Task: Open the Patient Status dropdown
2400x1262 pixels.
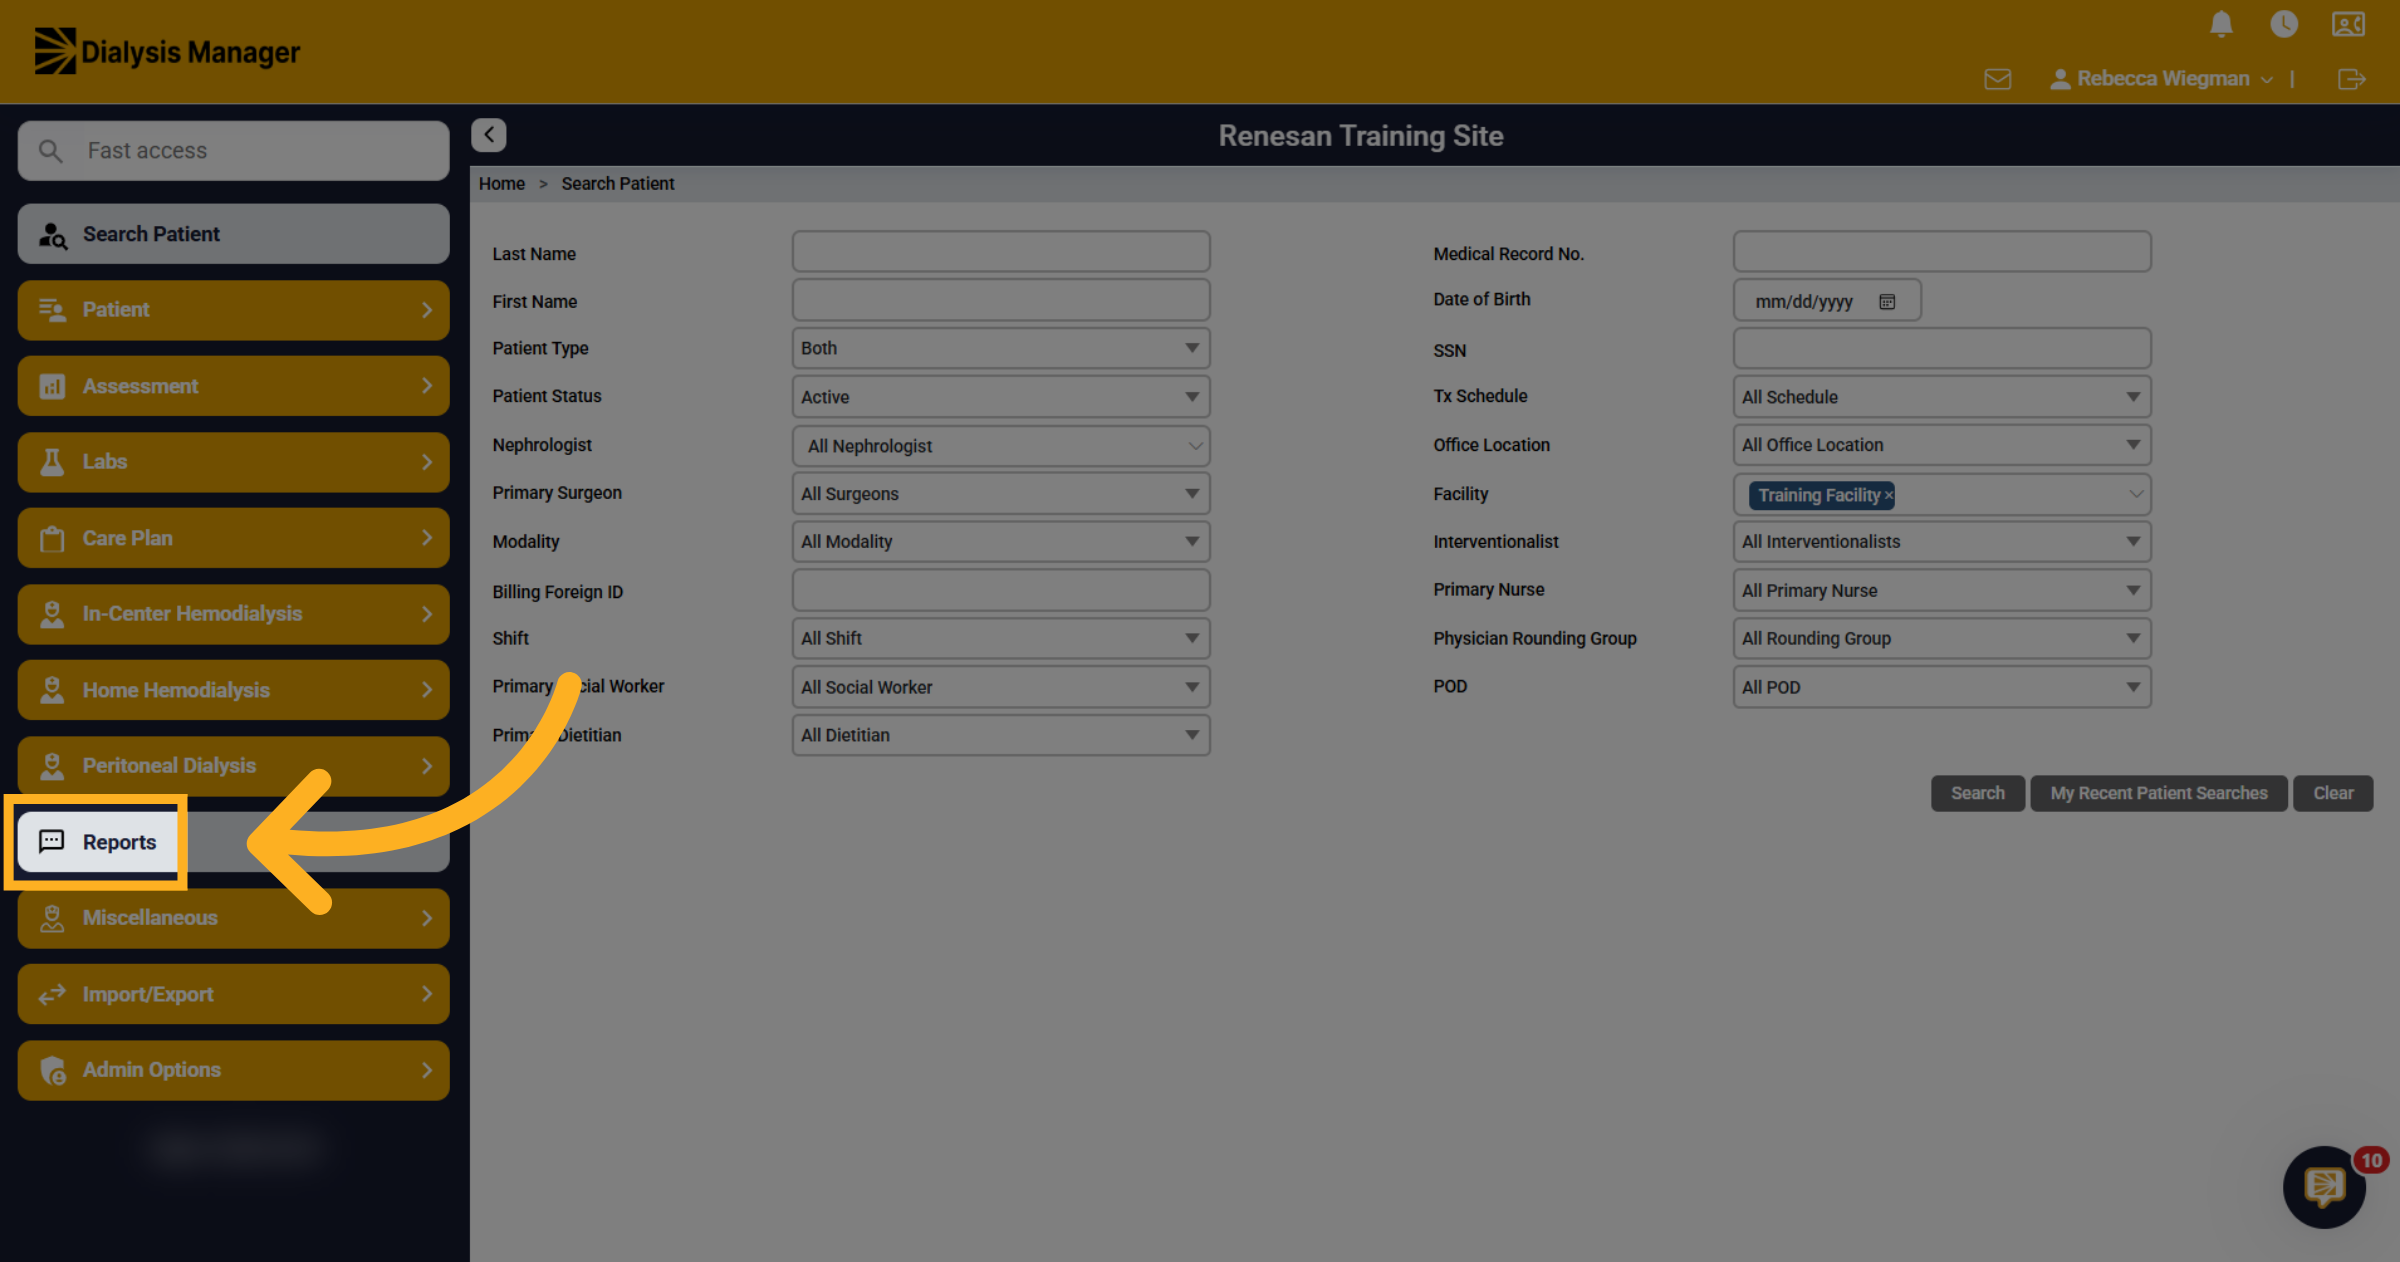Action: tap(1001, 397)
